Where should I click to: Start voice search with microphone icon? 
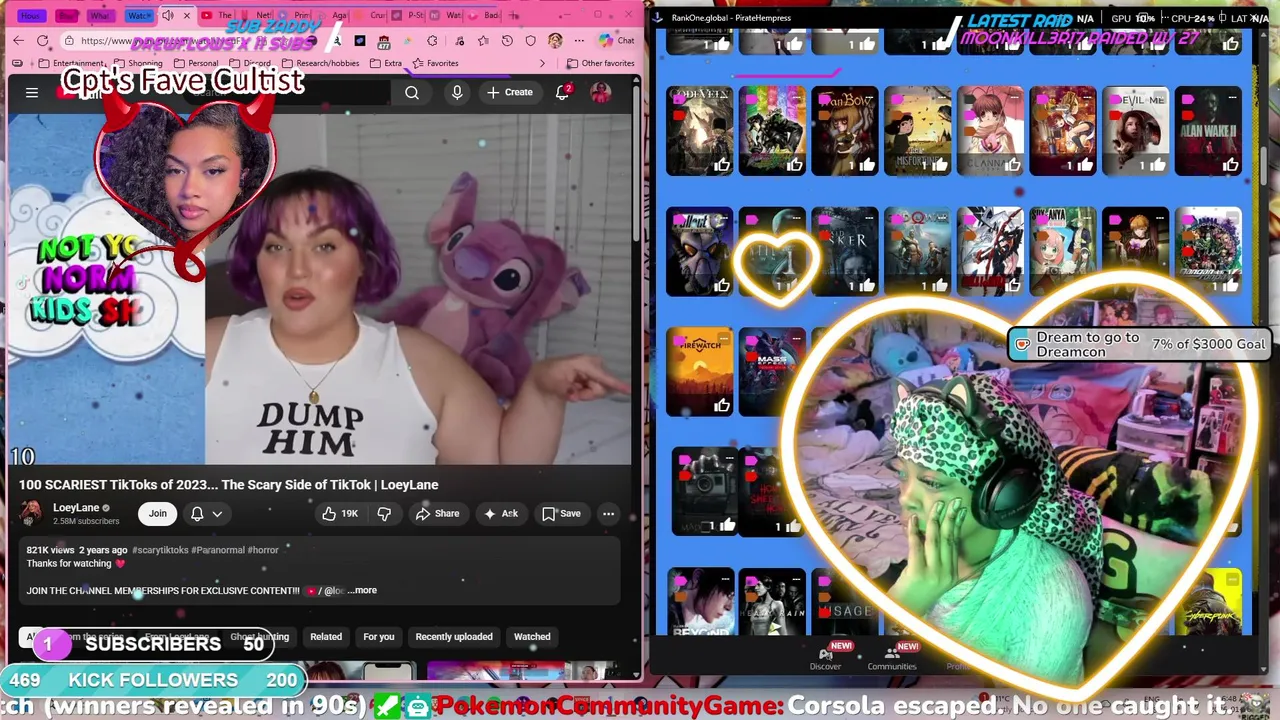[457, 92]
